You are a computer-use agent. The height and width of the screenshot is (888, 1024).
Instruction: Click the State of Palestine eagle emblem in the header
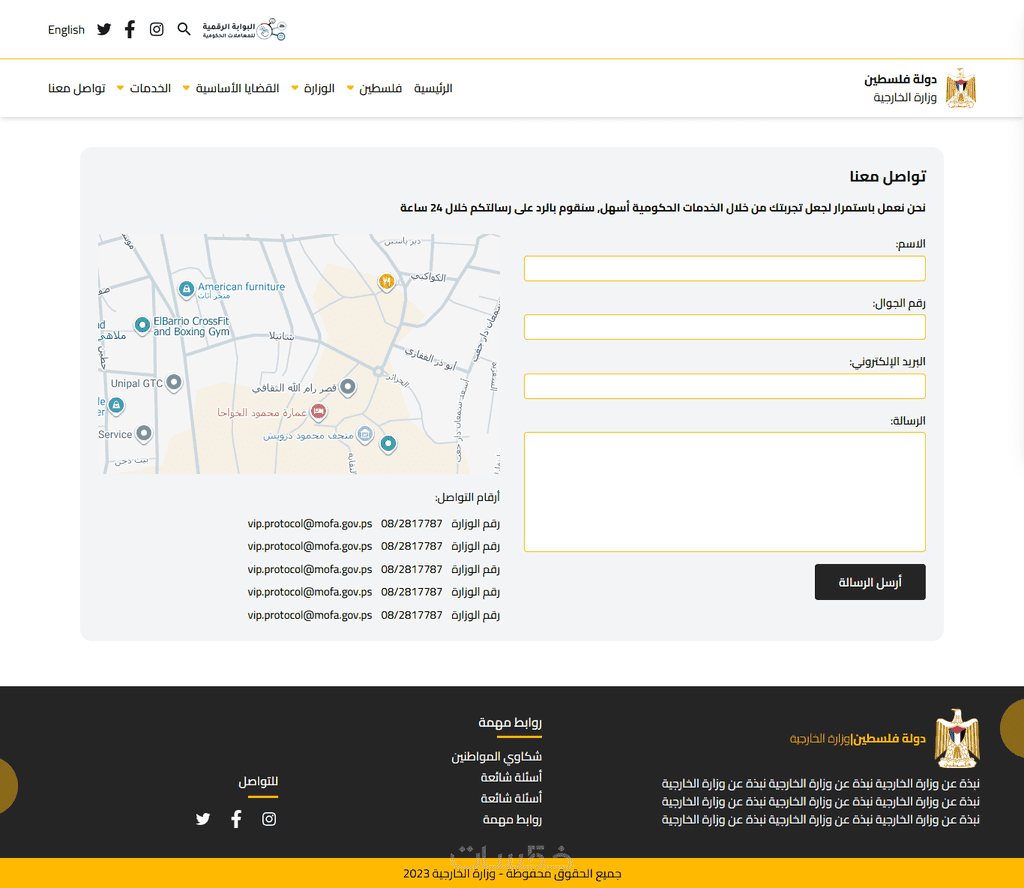point(960,88)
